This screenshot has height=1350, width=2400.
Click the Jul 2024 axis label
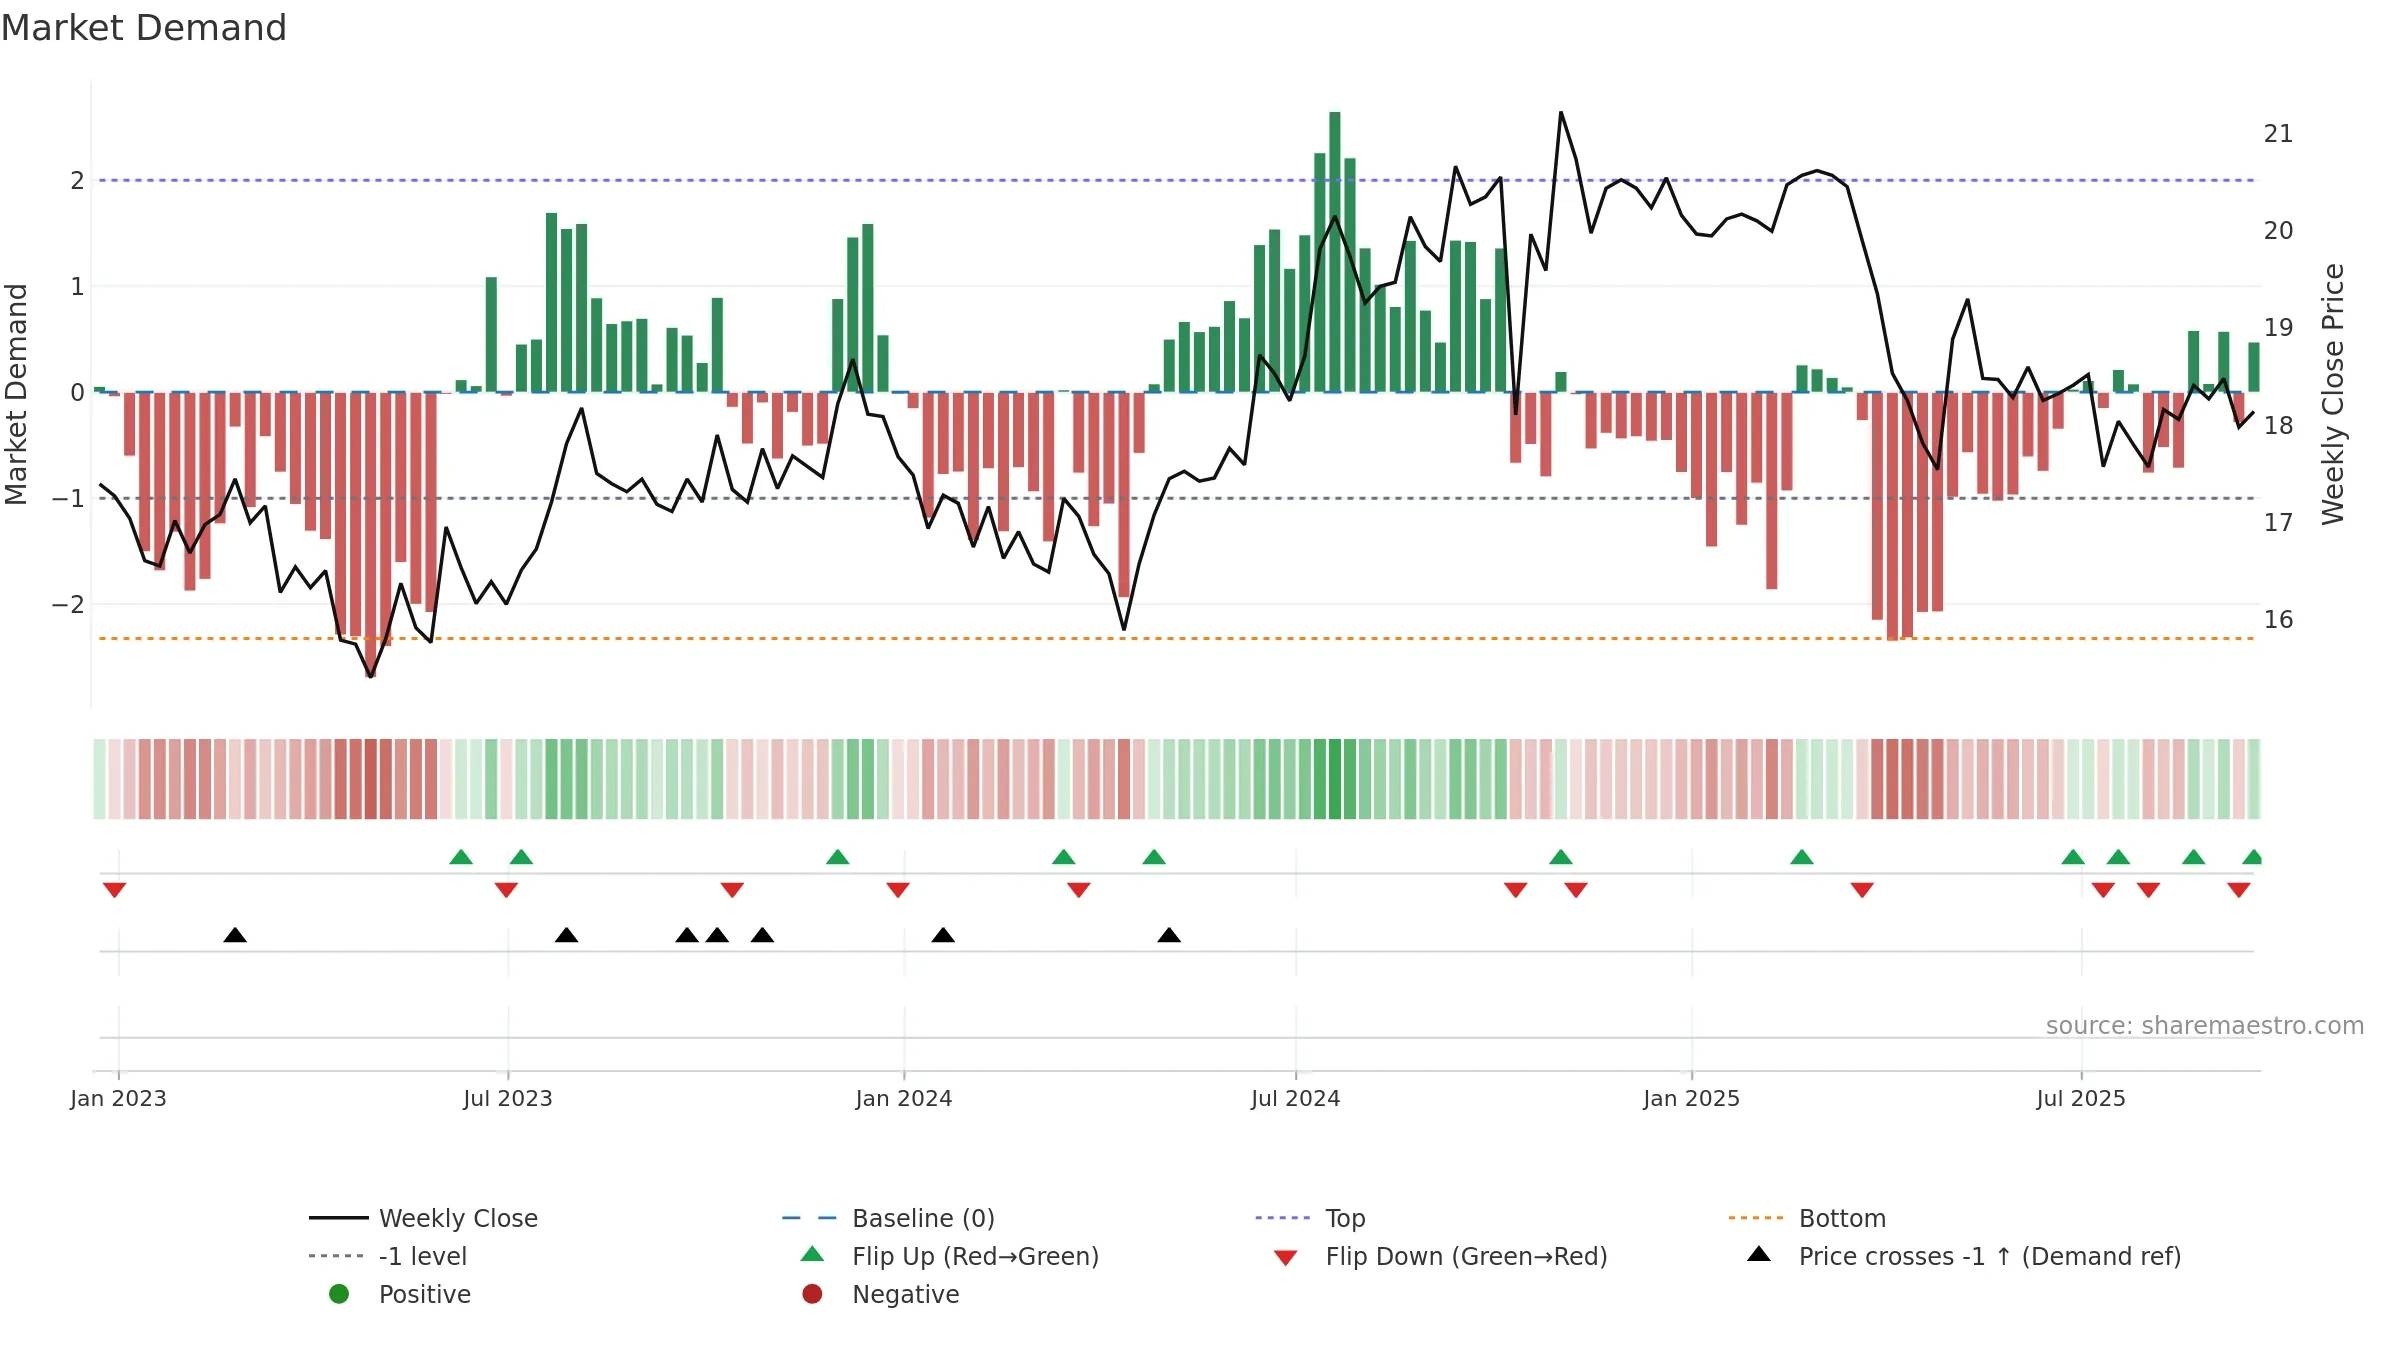click(1296, 1098)
